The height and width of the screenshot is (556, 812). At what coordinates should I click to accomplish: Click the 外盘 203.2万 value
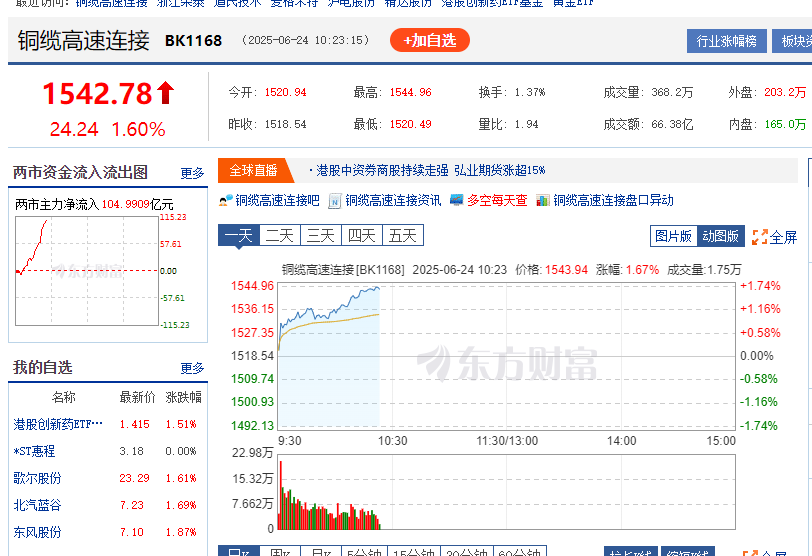(x=785, y=92)
